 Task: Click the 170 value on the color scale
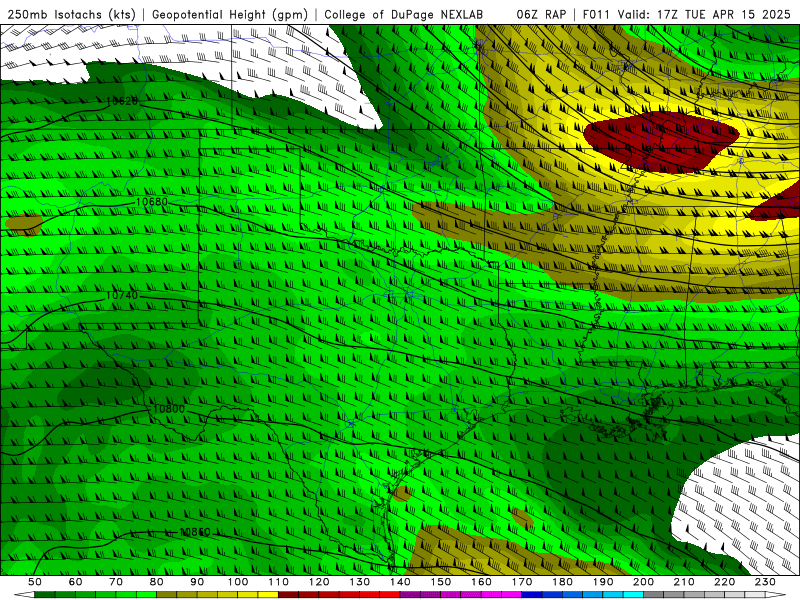point(521,582)
